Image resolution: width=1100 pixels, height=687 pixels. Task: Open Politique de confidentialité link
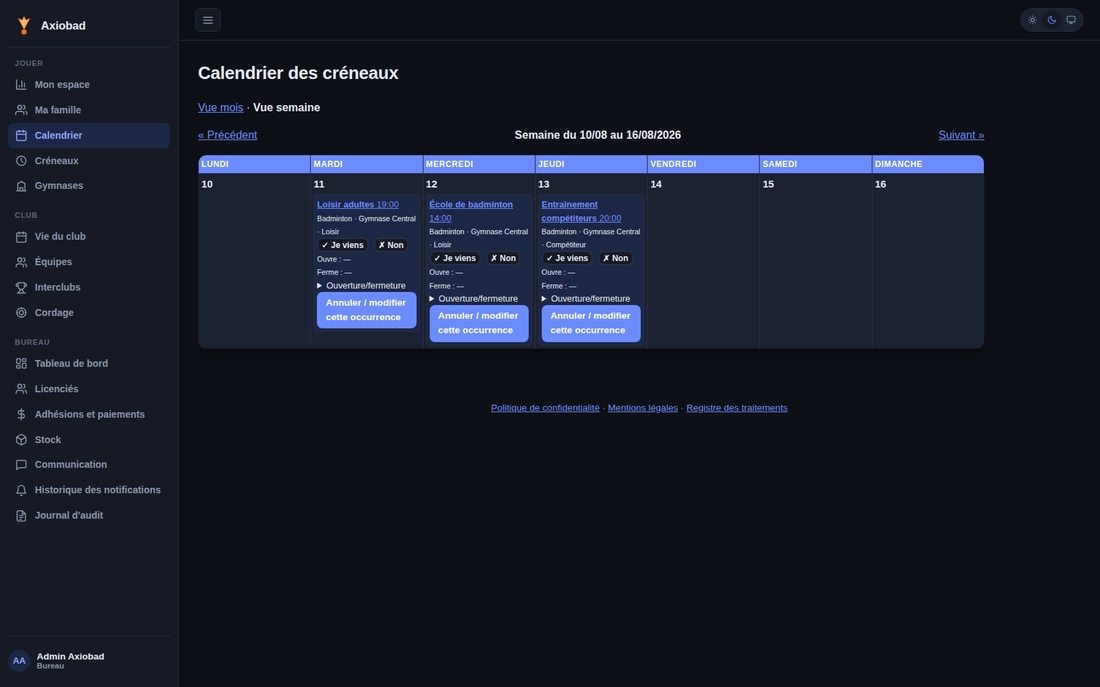pos(545,408)
